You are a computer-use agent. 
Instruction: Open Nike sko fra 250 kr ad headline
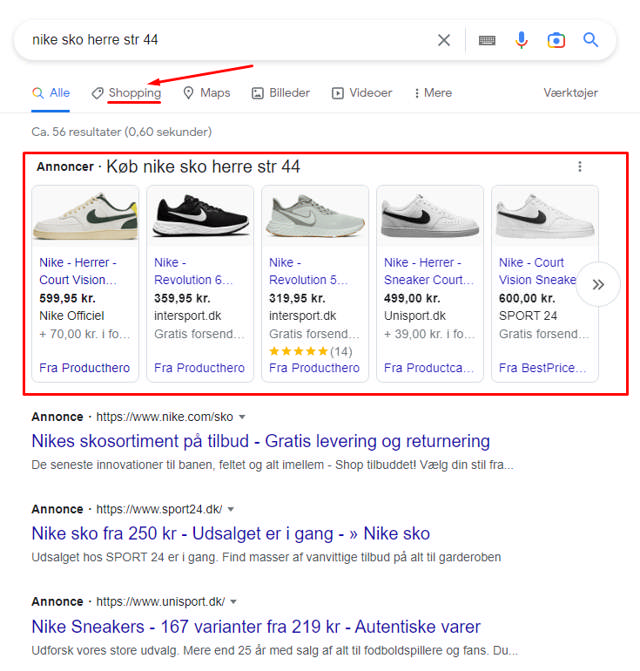(x=231, y=534)
